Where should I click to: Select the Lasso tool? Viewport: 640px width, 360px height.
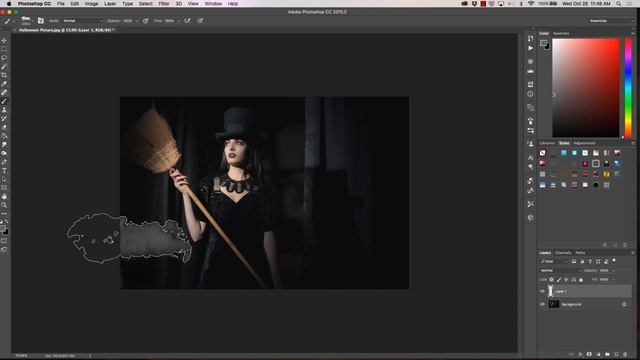[x=4, y=58]
